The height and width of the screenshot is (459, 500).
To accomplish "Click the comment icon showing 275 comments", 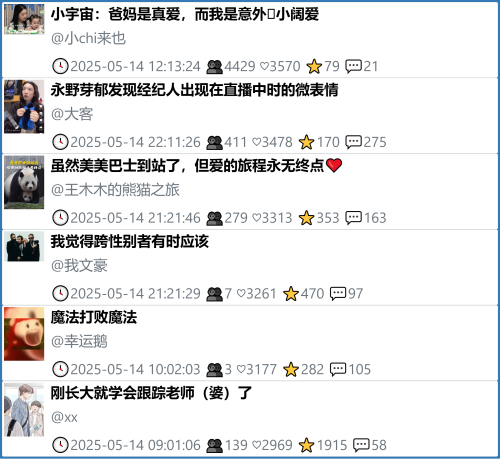I will point(353,142).
